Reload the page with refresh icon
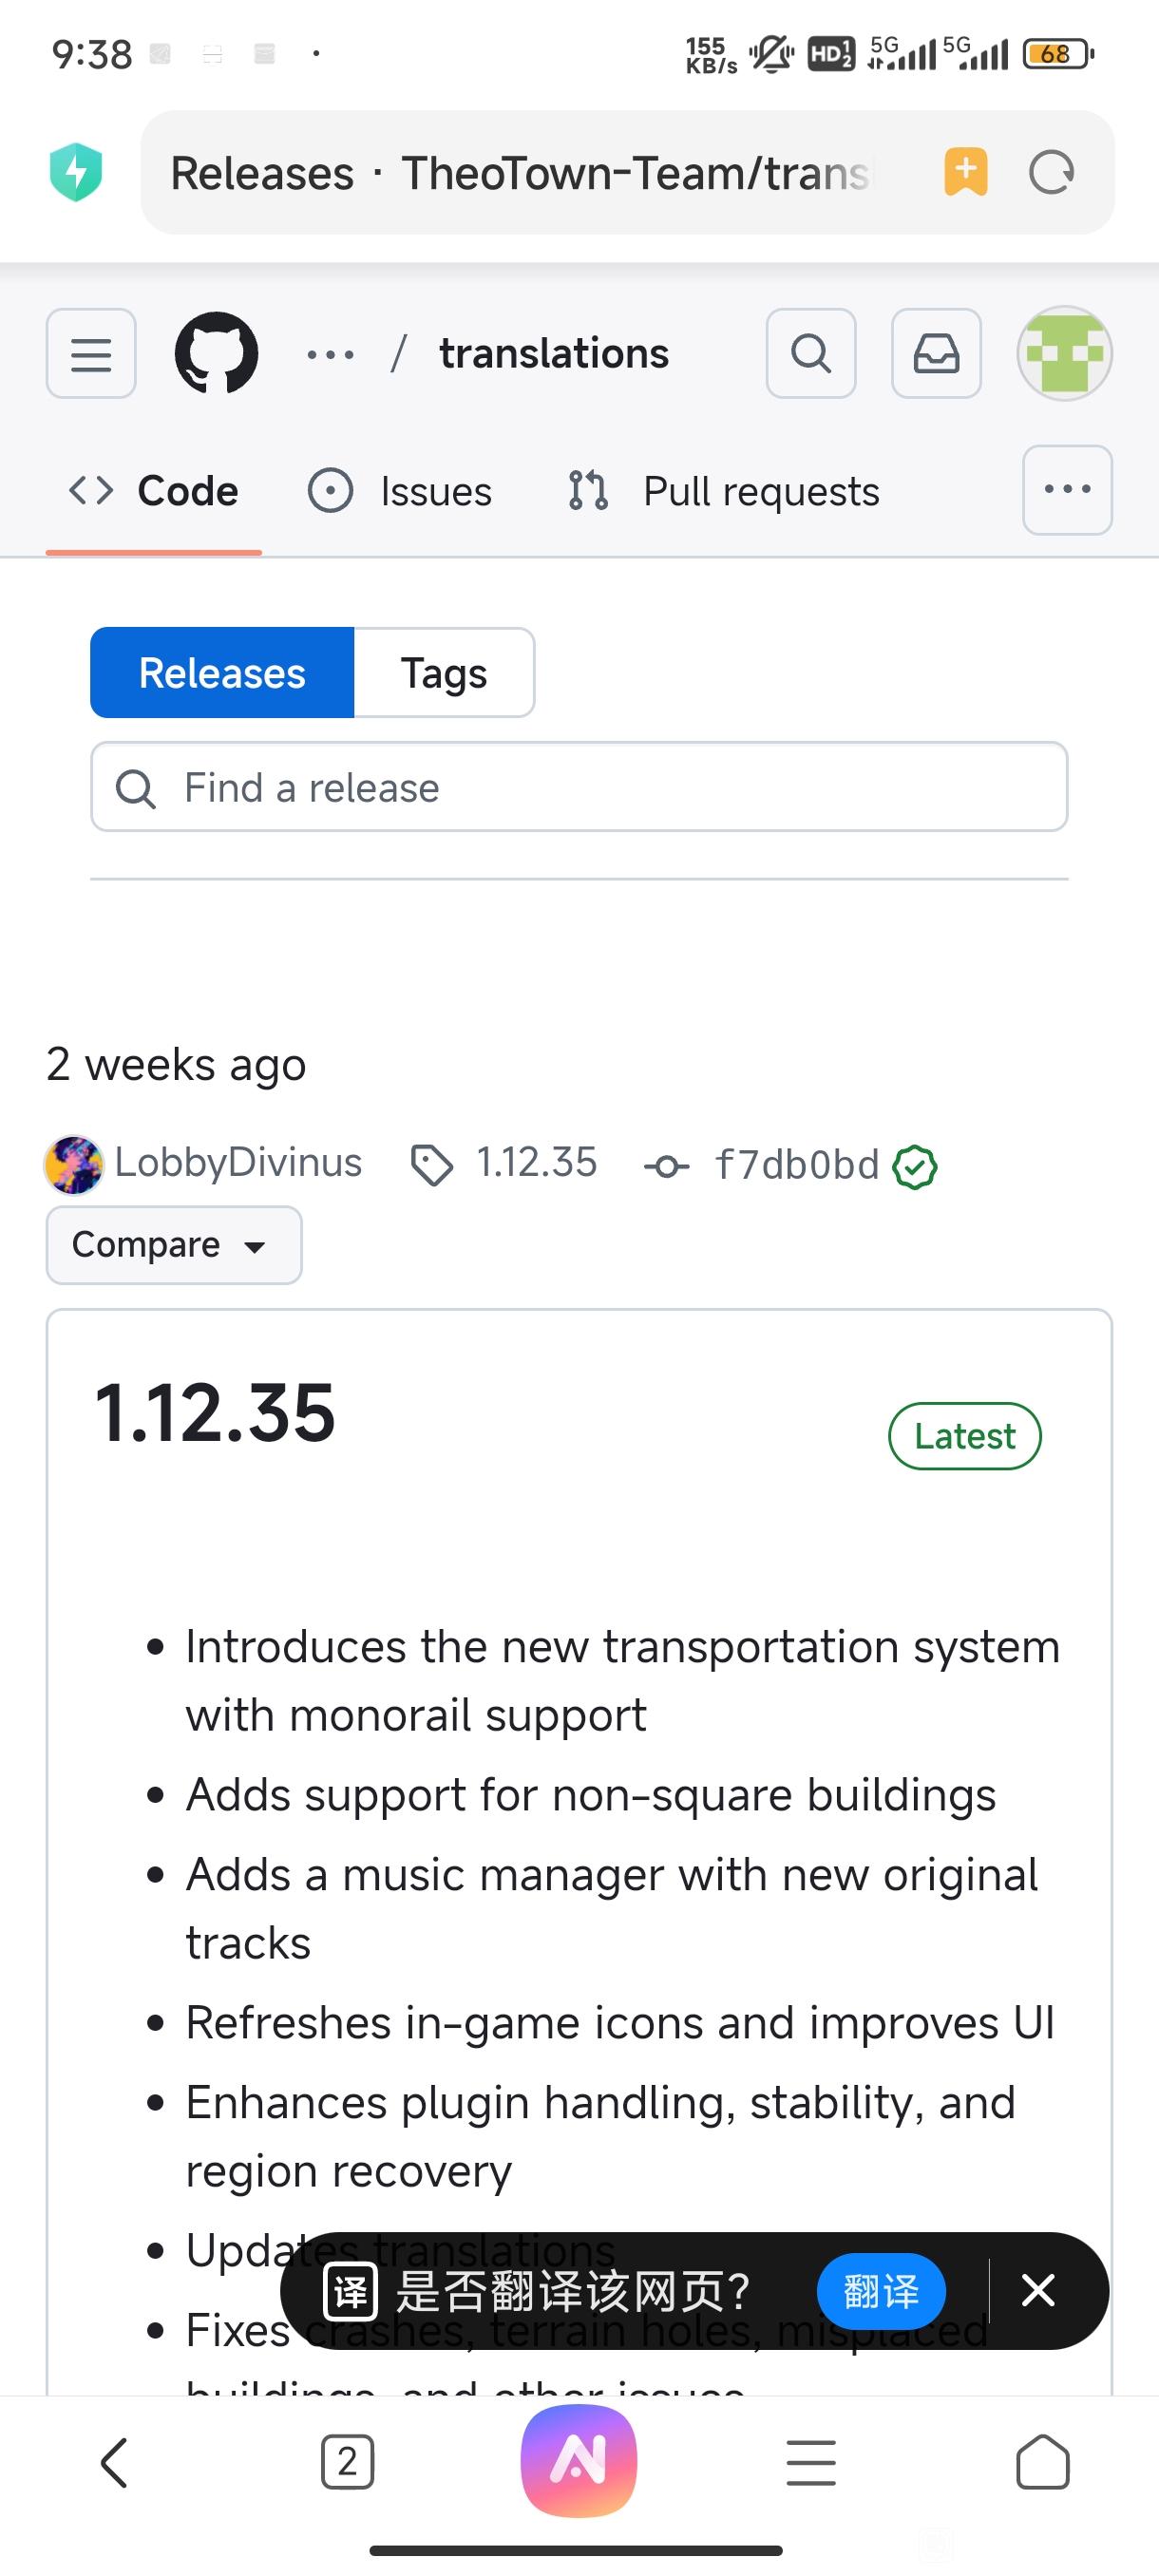The image size is (1159, 2576). [x=1051, y=172]
